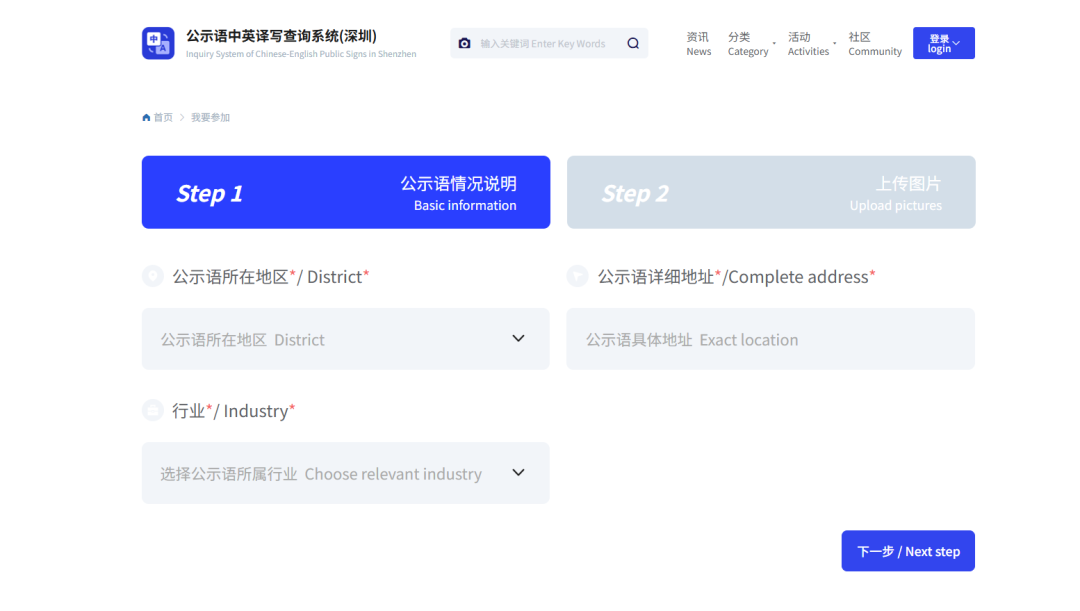Expand the Category menu
1080x611 pixels.
748,44
